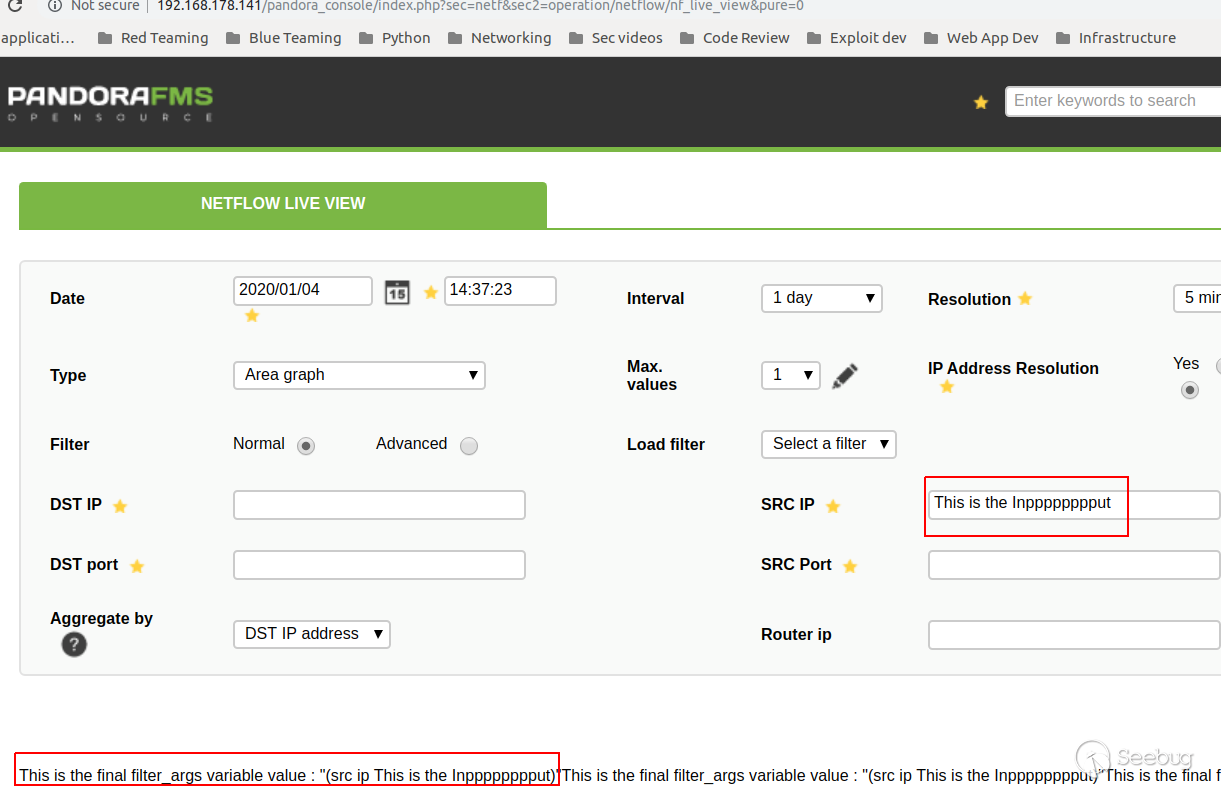The height and width of the screenshot is (786, 1221).
Task: Click the star icon below the date field
Action: pyautogui.click(x=252, y=315)
